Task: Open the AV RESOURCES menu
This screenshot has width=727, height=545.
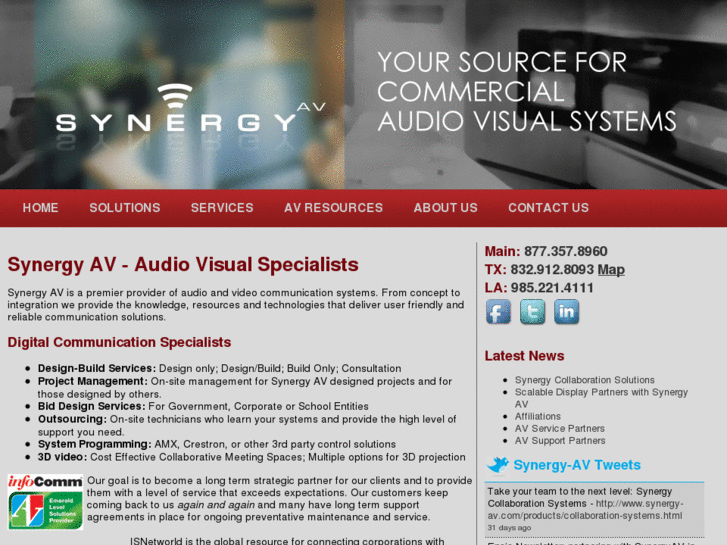Action: pos(333,208)
